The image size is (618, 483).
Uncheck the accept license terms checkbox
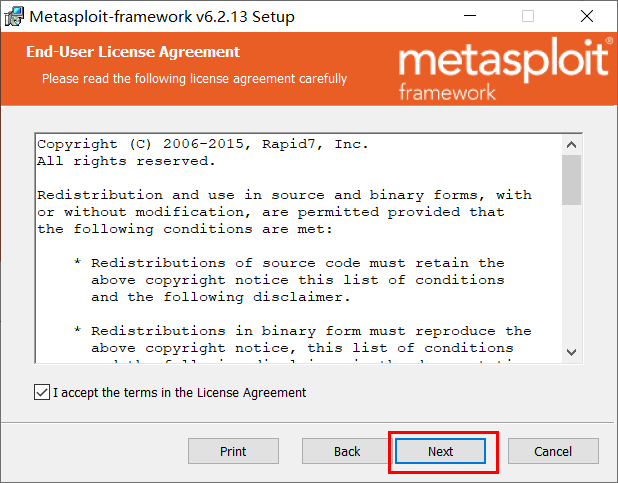tap(42, 392)
